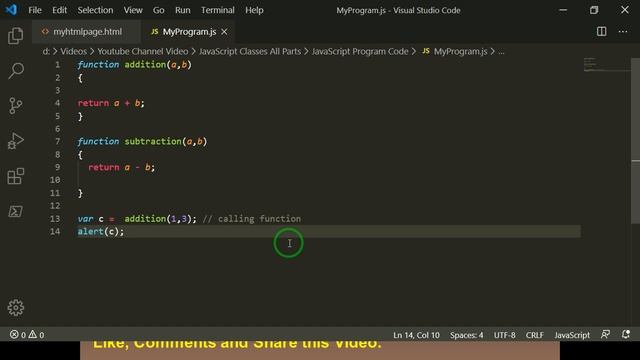Click 'return a - b;' on line 9
Screen dimensions: 640x360
coord(122,167)
